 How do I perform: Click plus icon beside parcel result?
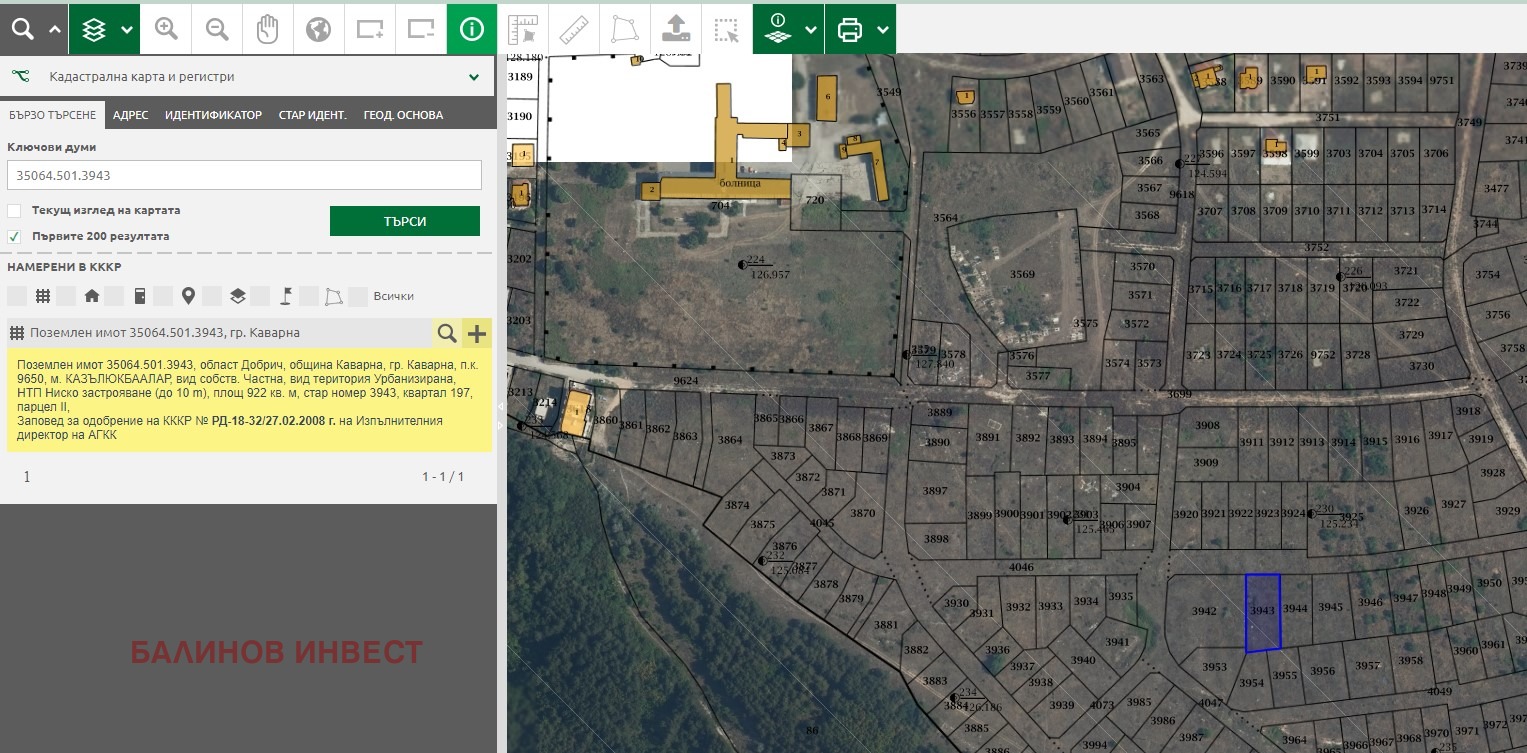477,333
